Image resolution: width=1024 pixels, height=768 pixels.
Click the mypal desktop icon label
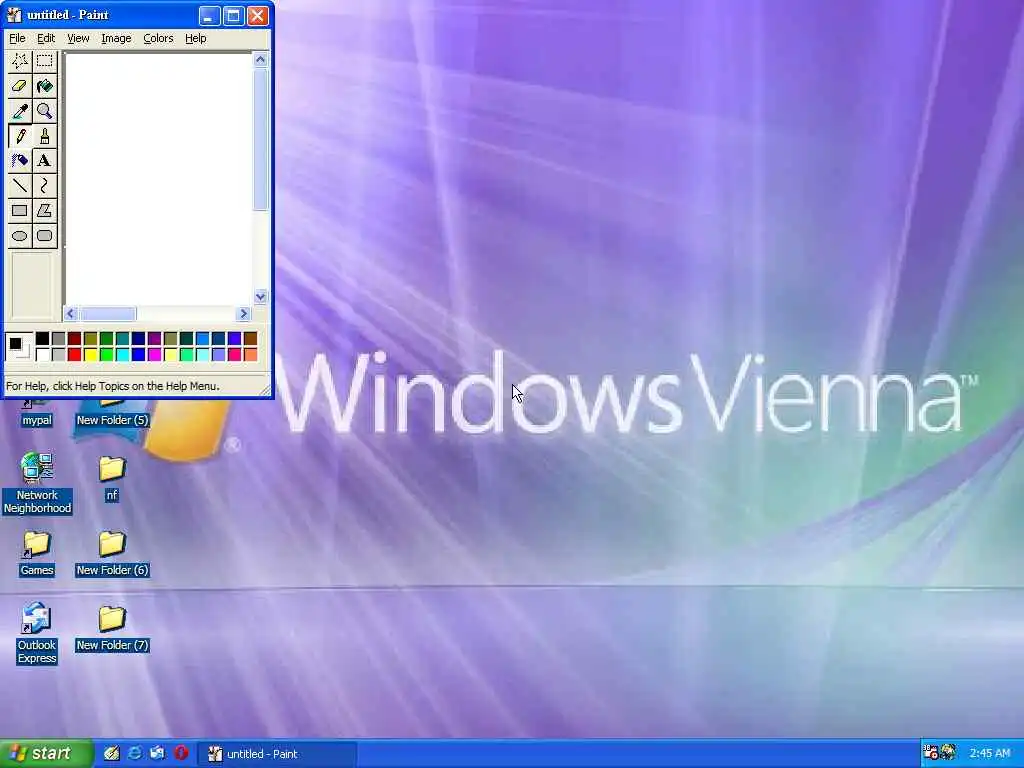(x=37, y=420)
